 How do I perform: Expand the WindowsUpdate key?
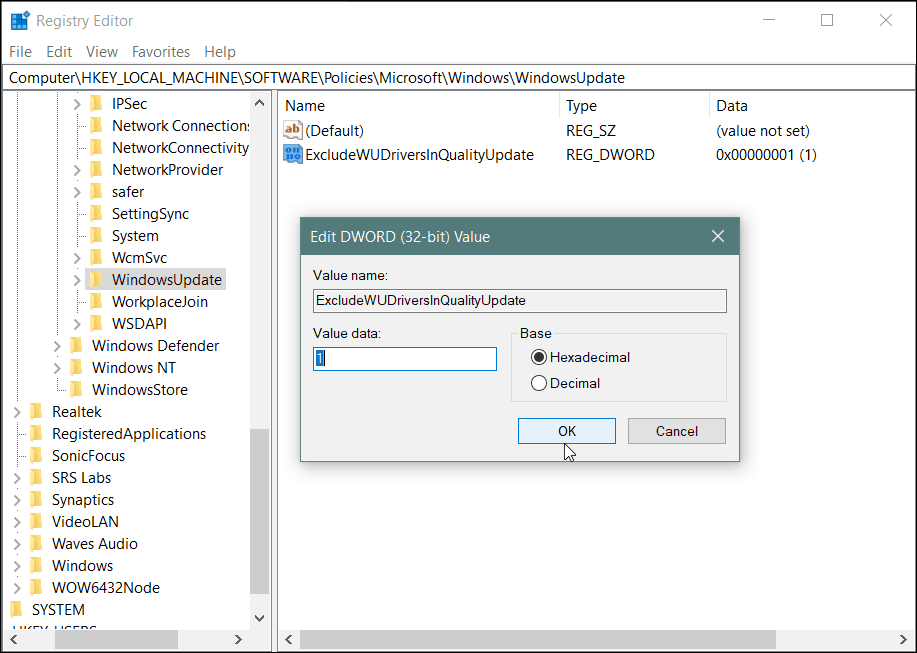[x=77, y=280]
